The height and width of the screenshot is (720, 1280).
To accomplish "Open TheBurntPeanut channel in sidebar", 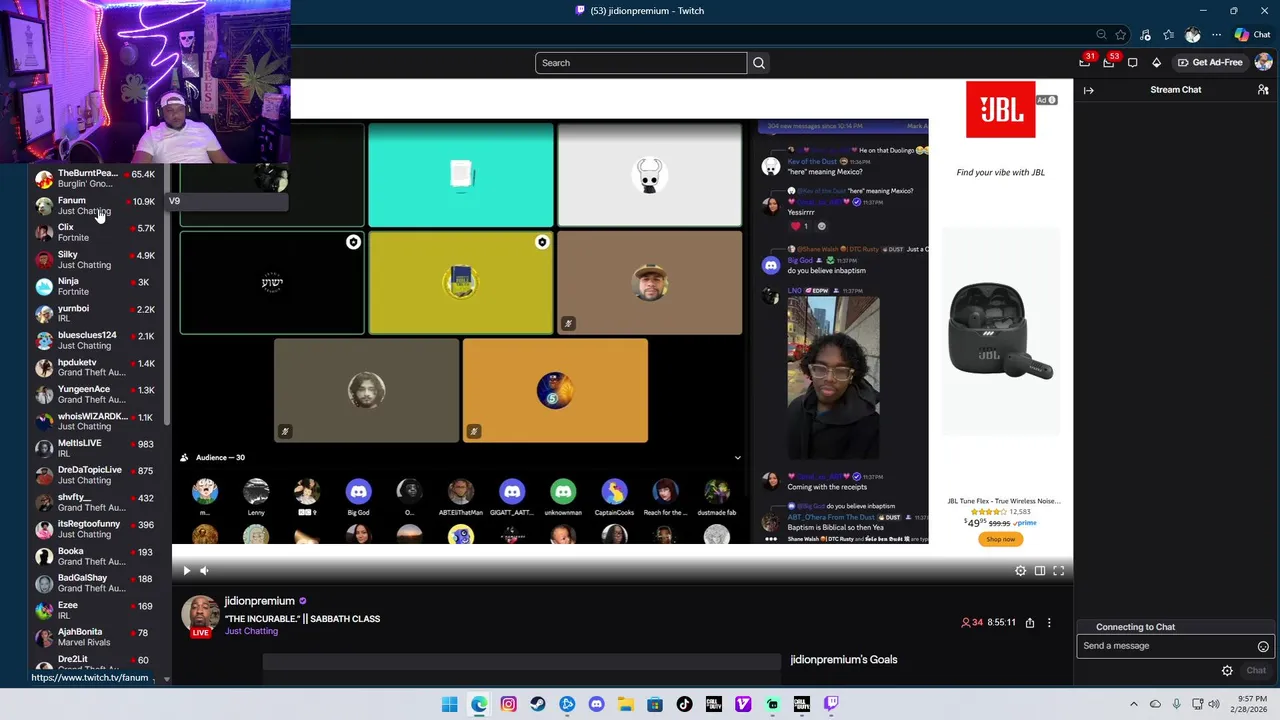I will pos(98,179).
